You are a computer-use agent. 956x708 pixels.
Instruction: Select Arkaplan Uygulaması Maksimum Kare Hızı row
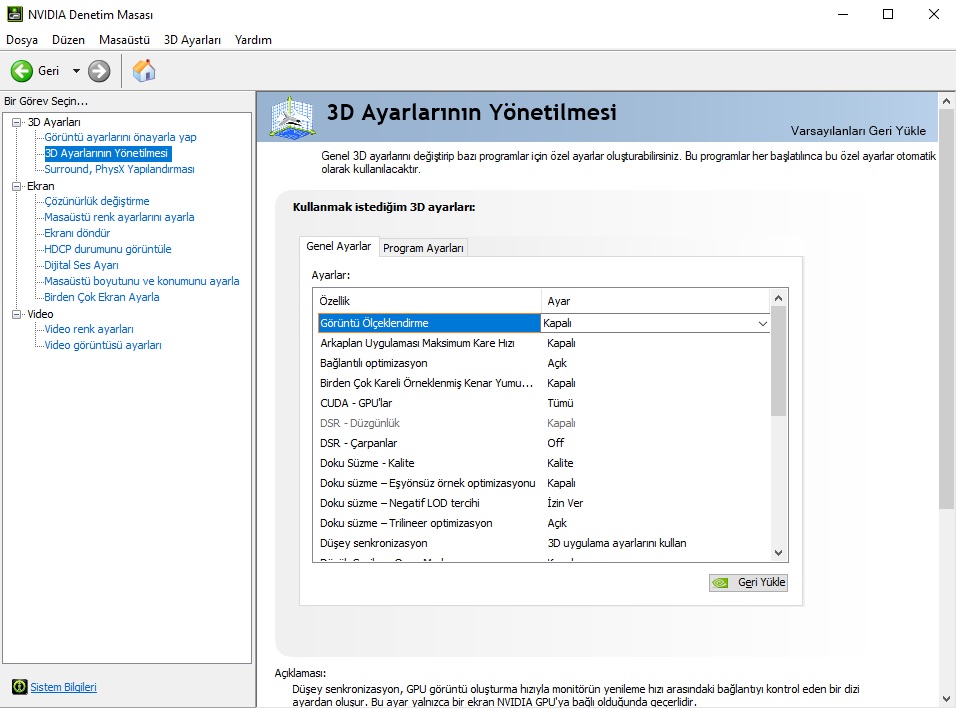point(544,343)
